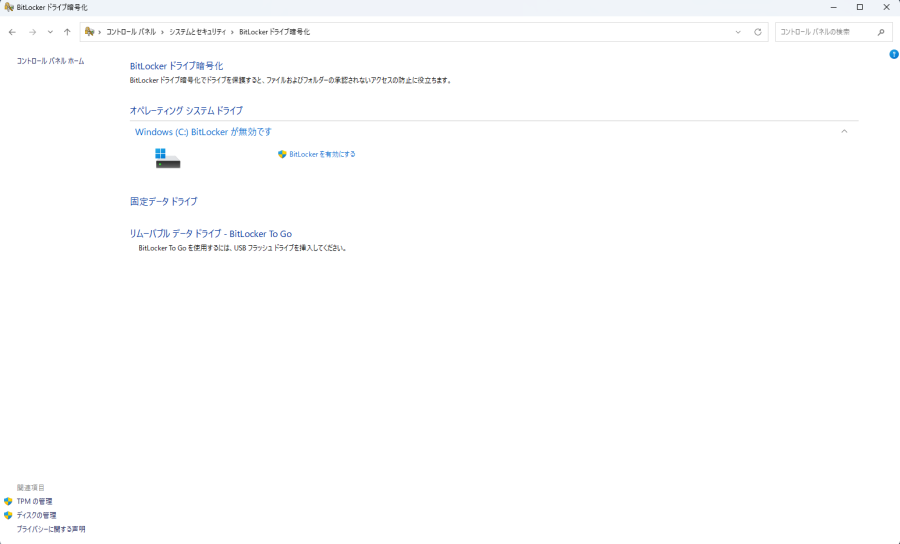Go up one level with up arrow
Image resolution: width=900 pixels, height=544 pixels.
click(67, 32)
